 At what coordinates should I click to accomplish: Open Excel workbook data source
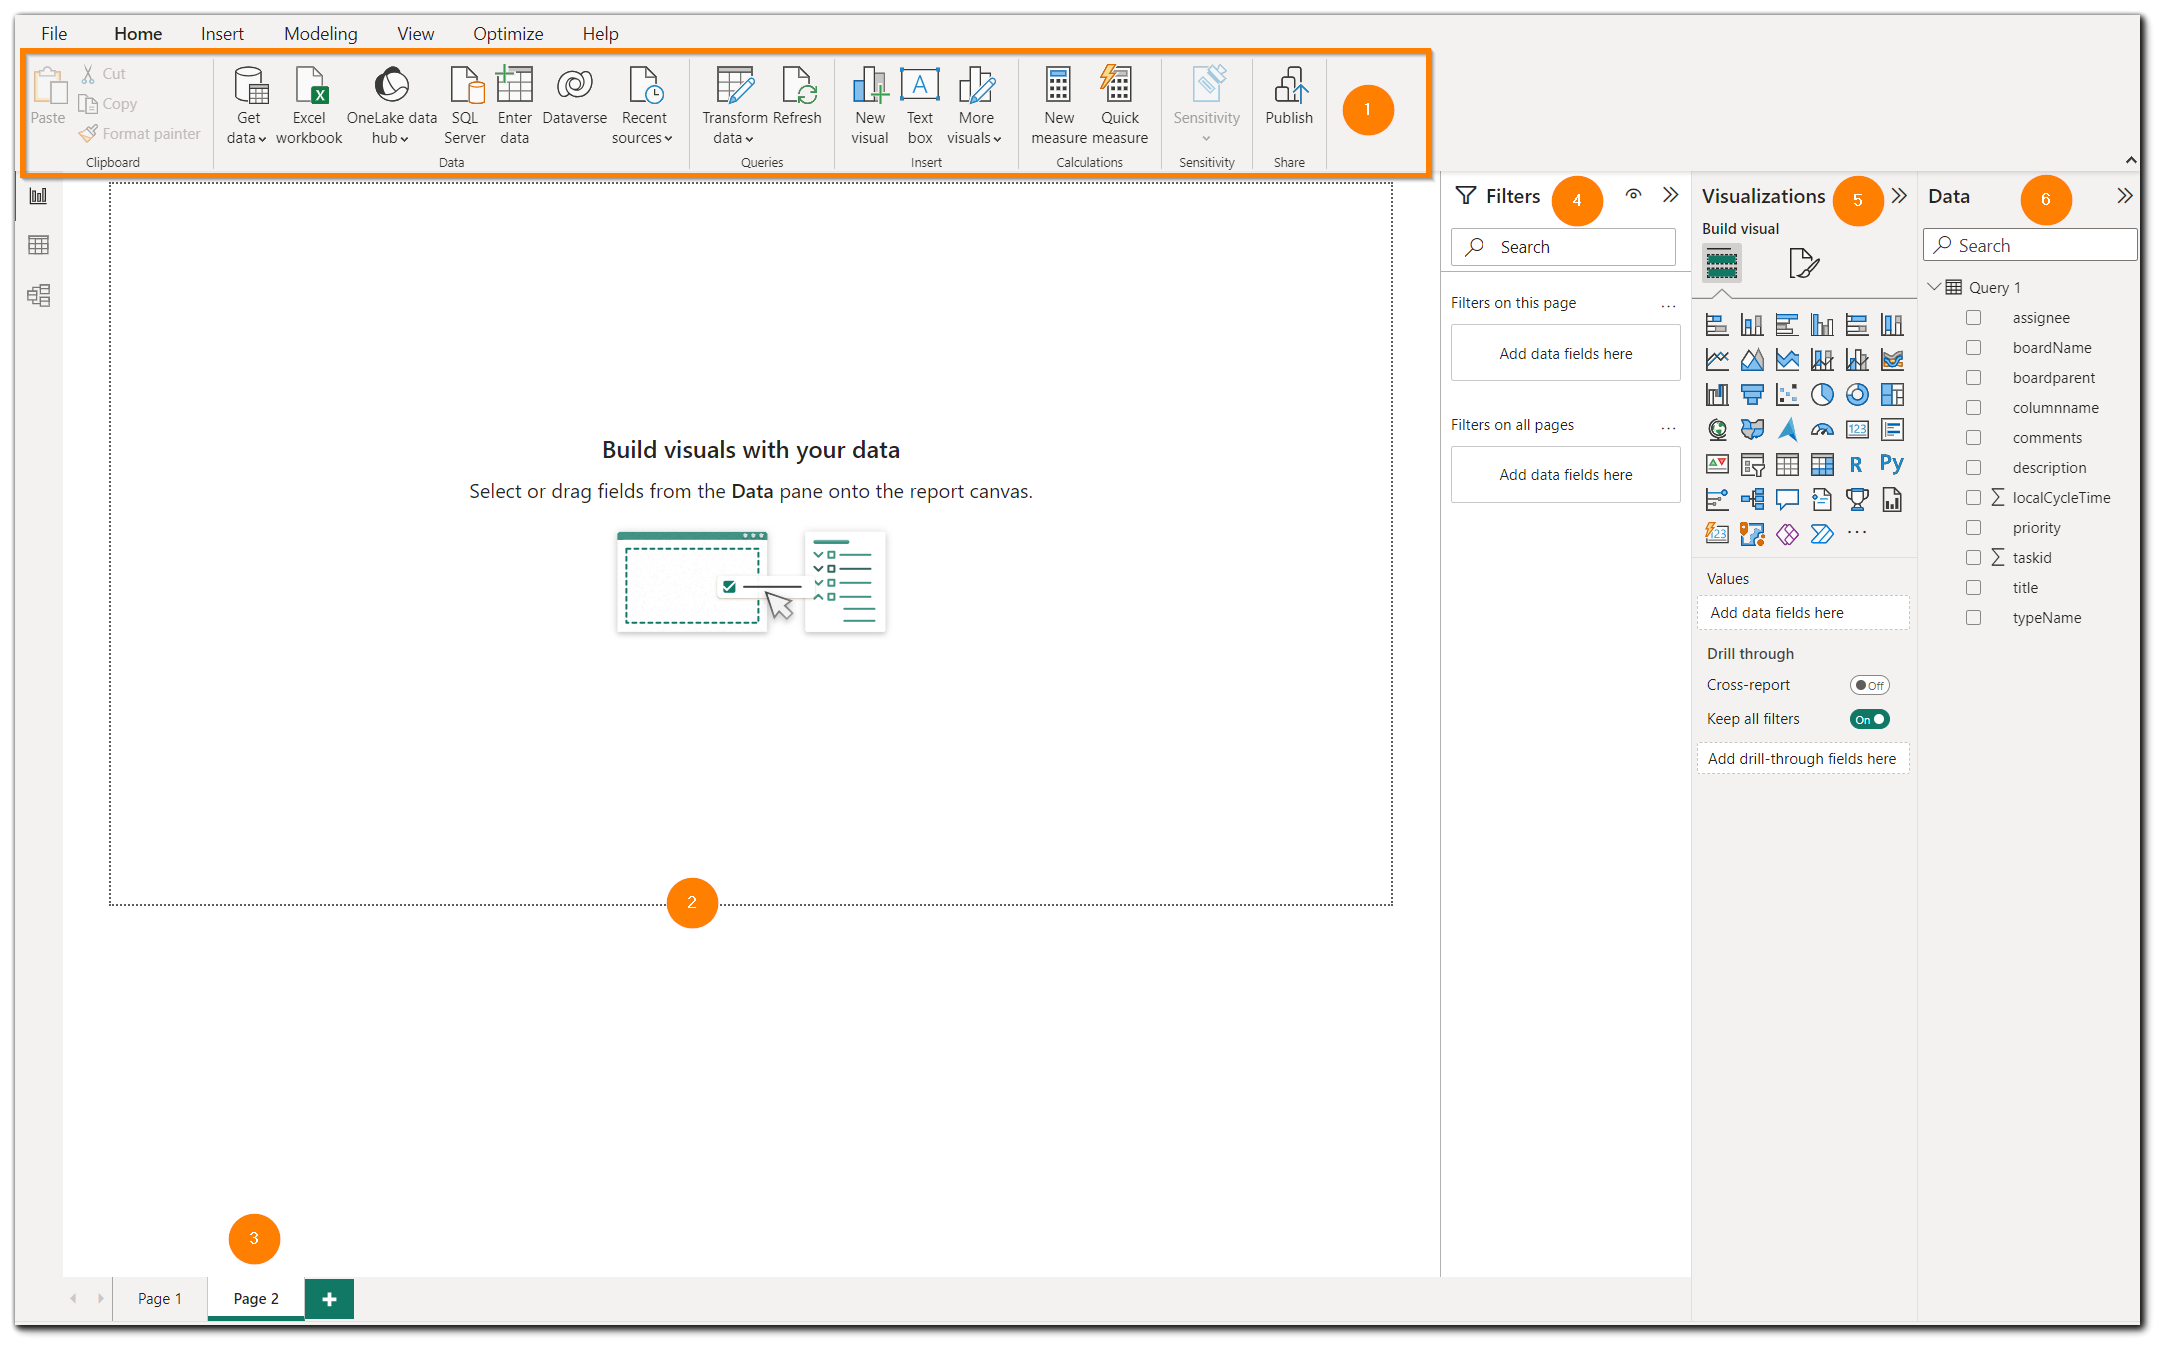pyautogui.click(x=309, y=106)
